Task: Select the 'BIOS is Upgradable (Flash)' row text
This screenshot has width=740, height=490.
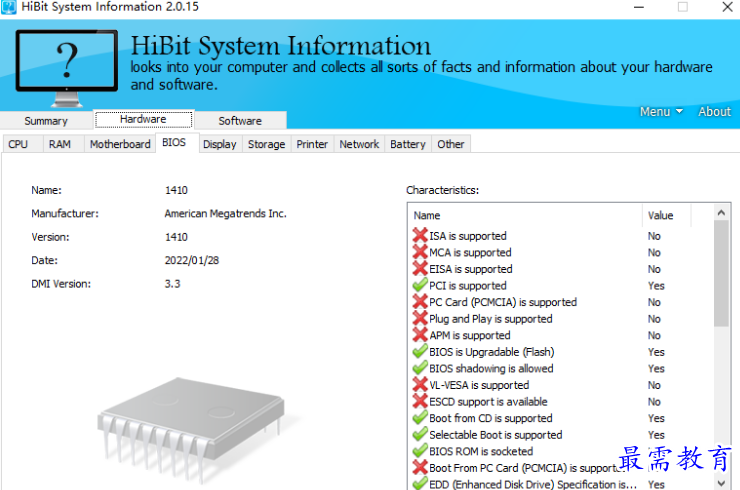Action: click(x=492, y=352)
